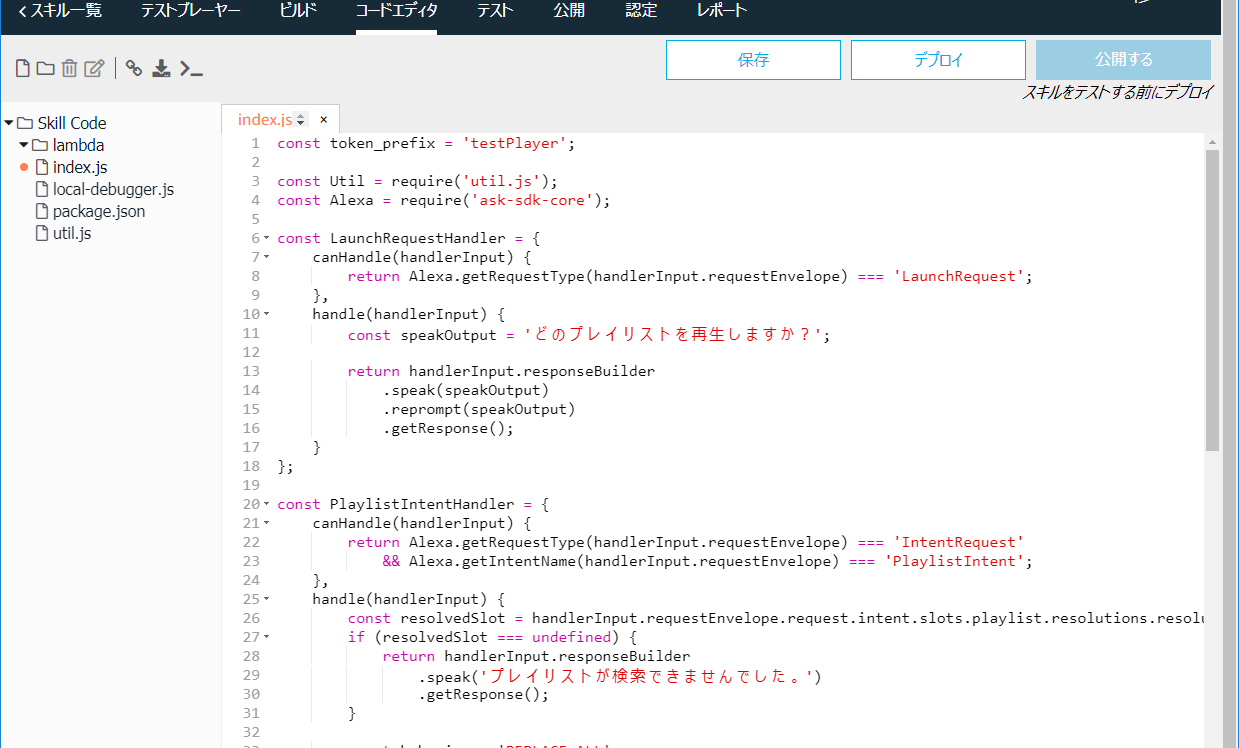Open the 認定 tab

tap(641, 11)
